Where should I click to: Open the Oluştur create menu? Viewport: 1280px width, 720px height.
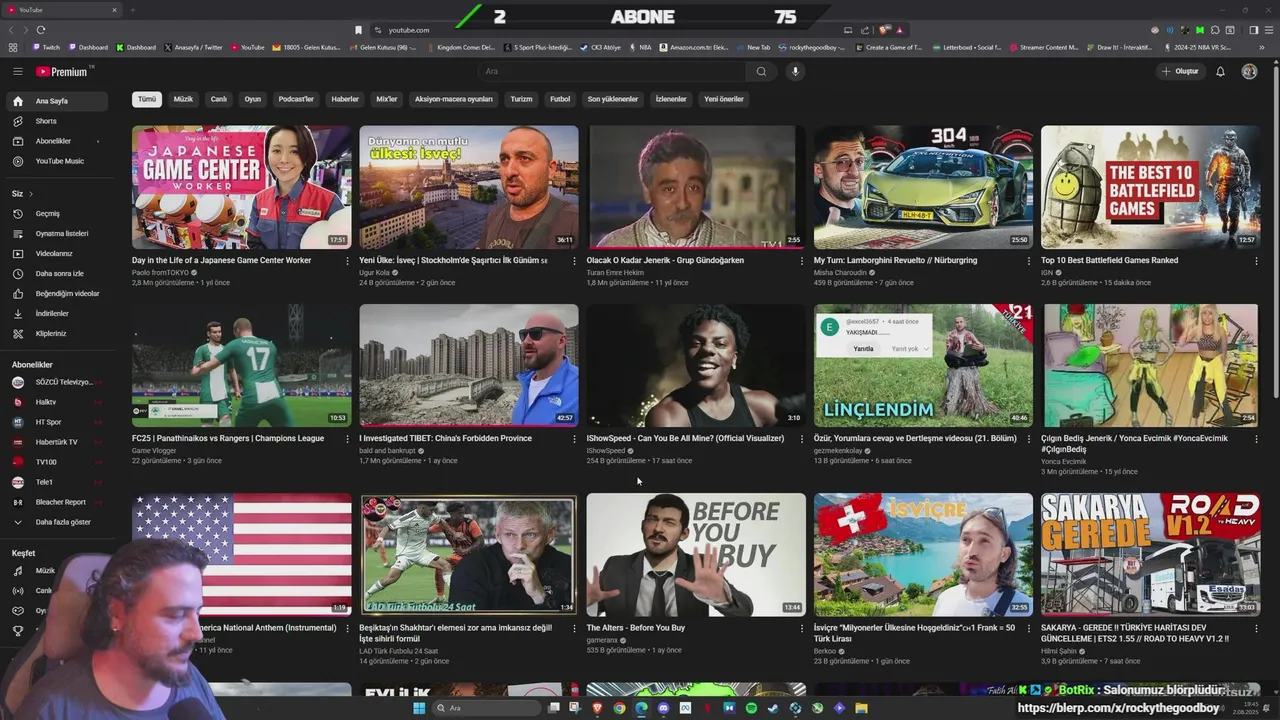point(1180,71)
